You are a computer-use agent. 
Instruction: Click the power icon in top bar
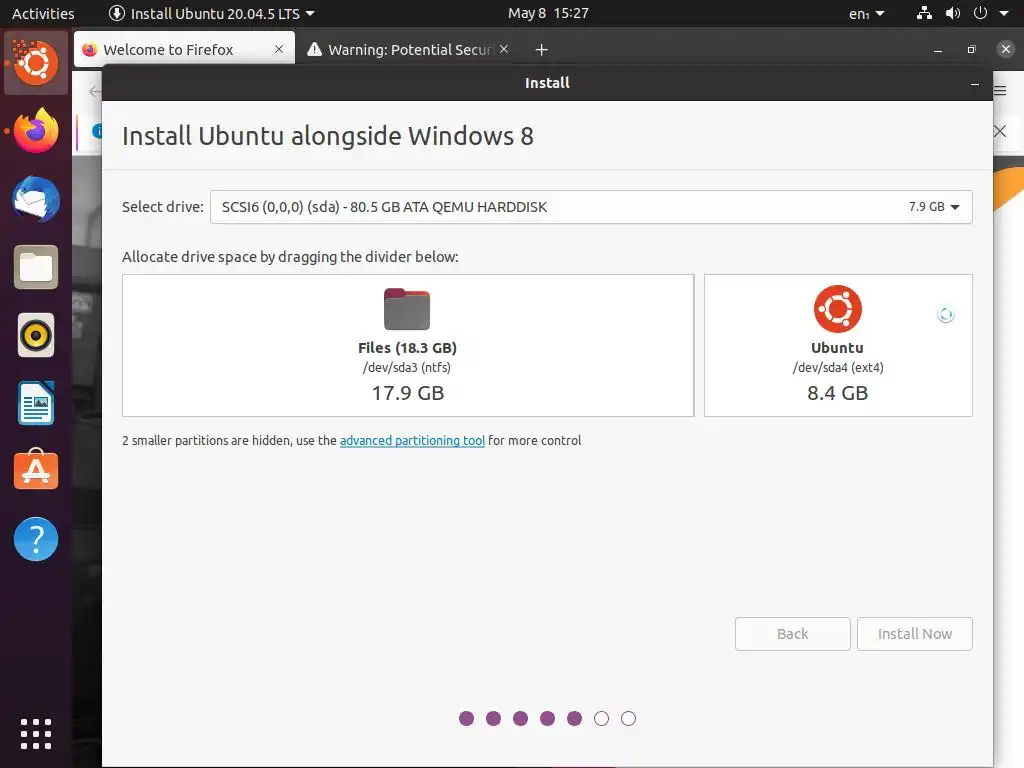click(x=980, y=13)
